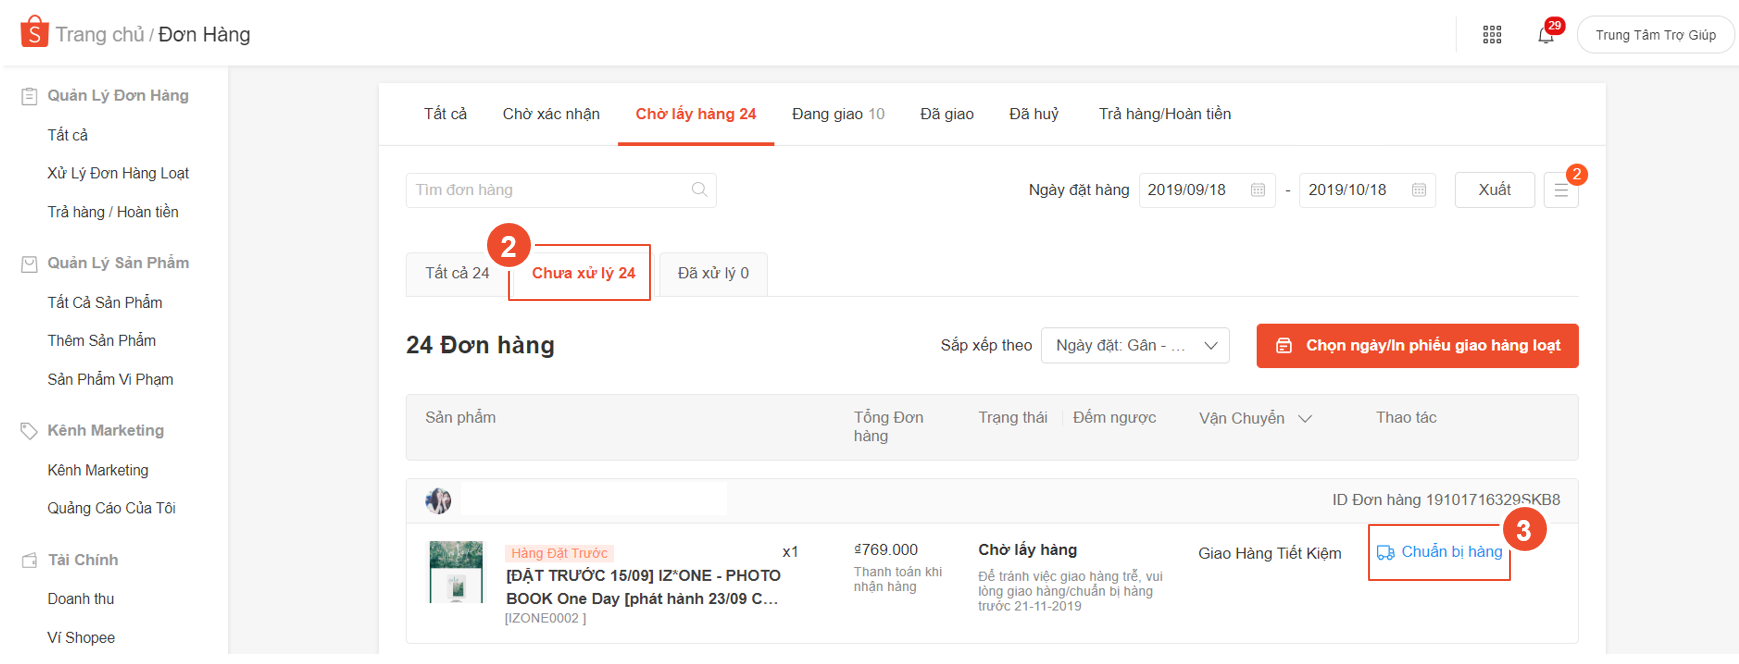Switch to the Tất cả orders tab
Screen dimensions: 1739x664
coord(445,114)
